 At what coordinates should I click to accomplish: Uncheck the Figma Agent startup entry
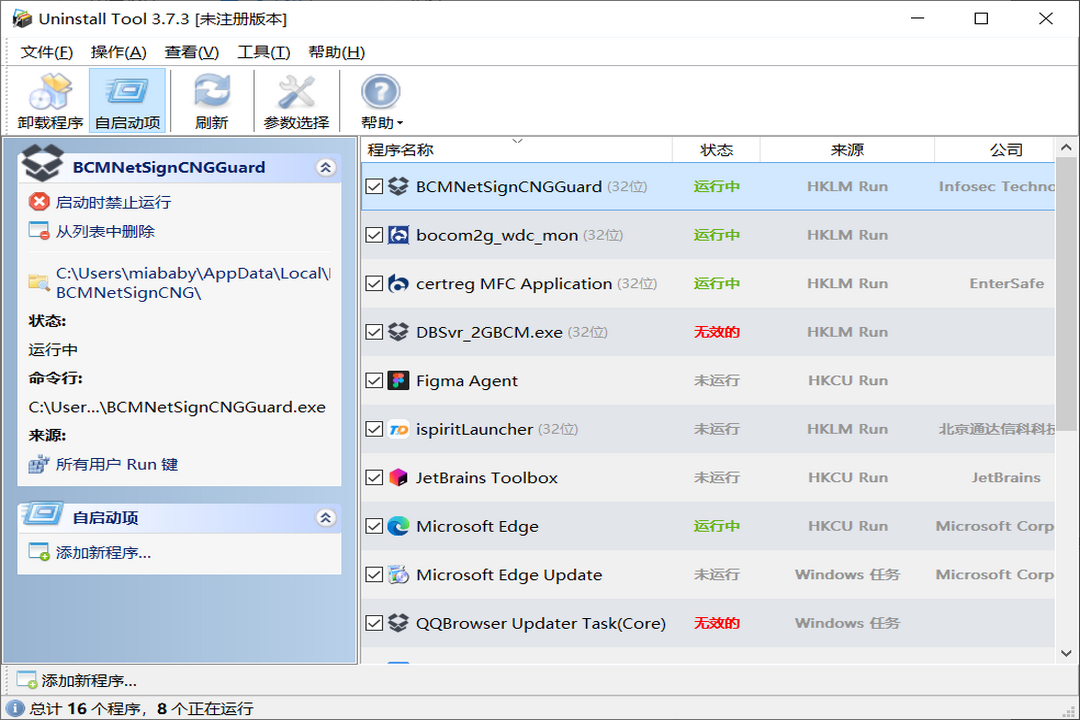(374, 380)
